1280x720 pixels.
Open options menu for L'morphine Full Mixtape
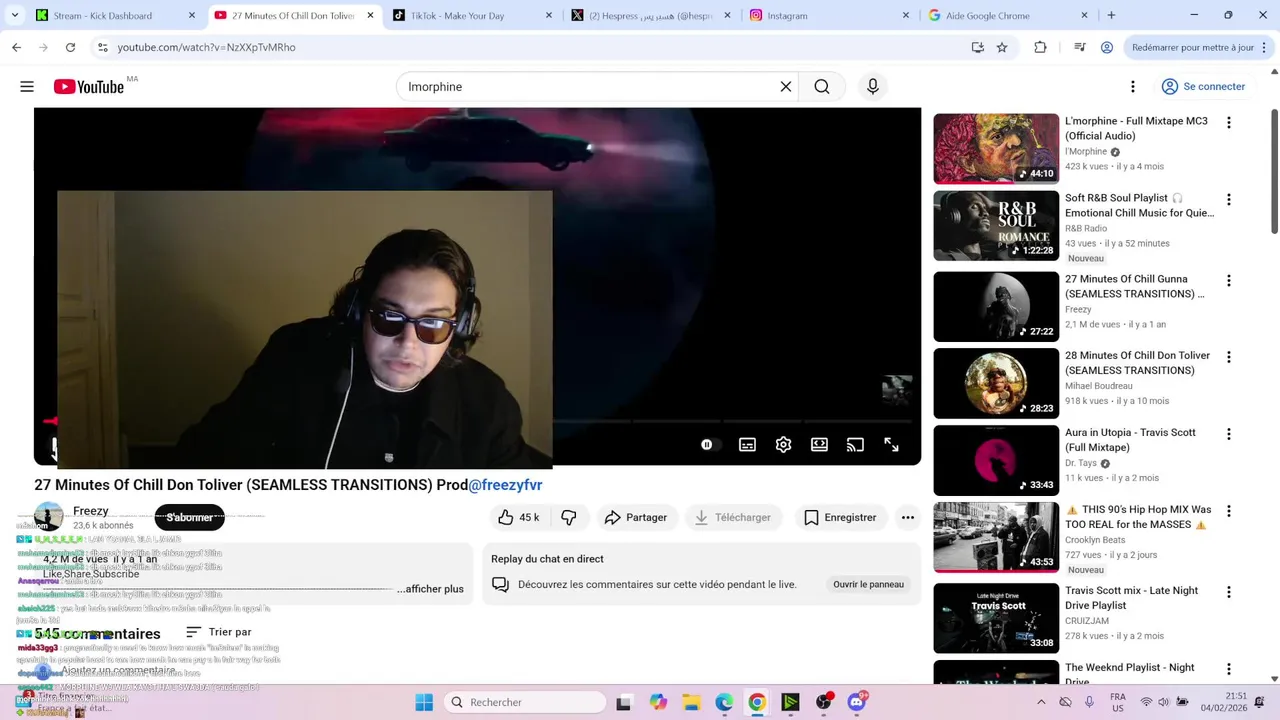pos(1229,123)
